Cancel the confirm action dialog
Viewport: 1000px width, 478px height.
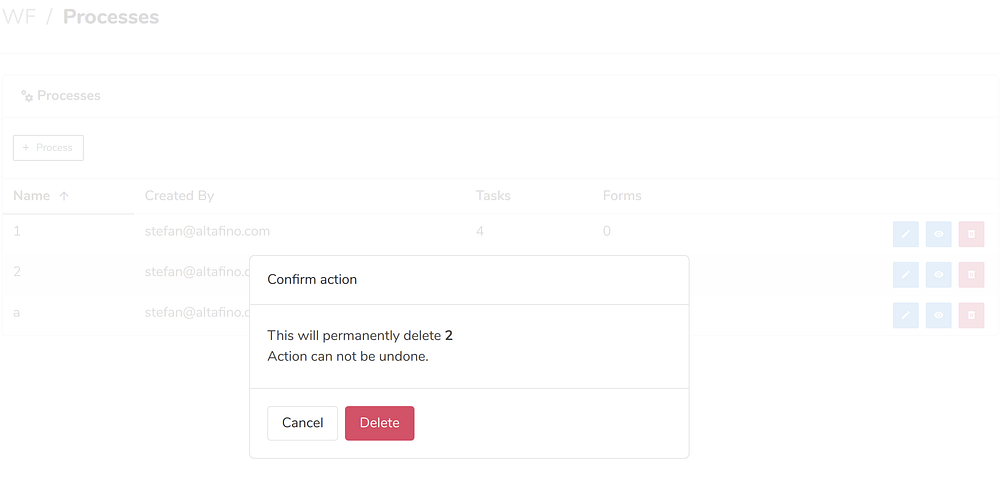tap(302, 423)
